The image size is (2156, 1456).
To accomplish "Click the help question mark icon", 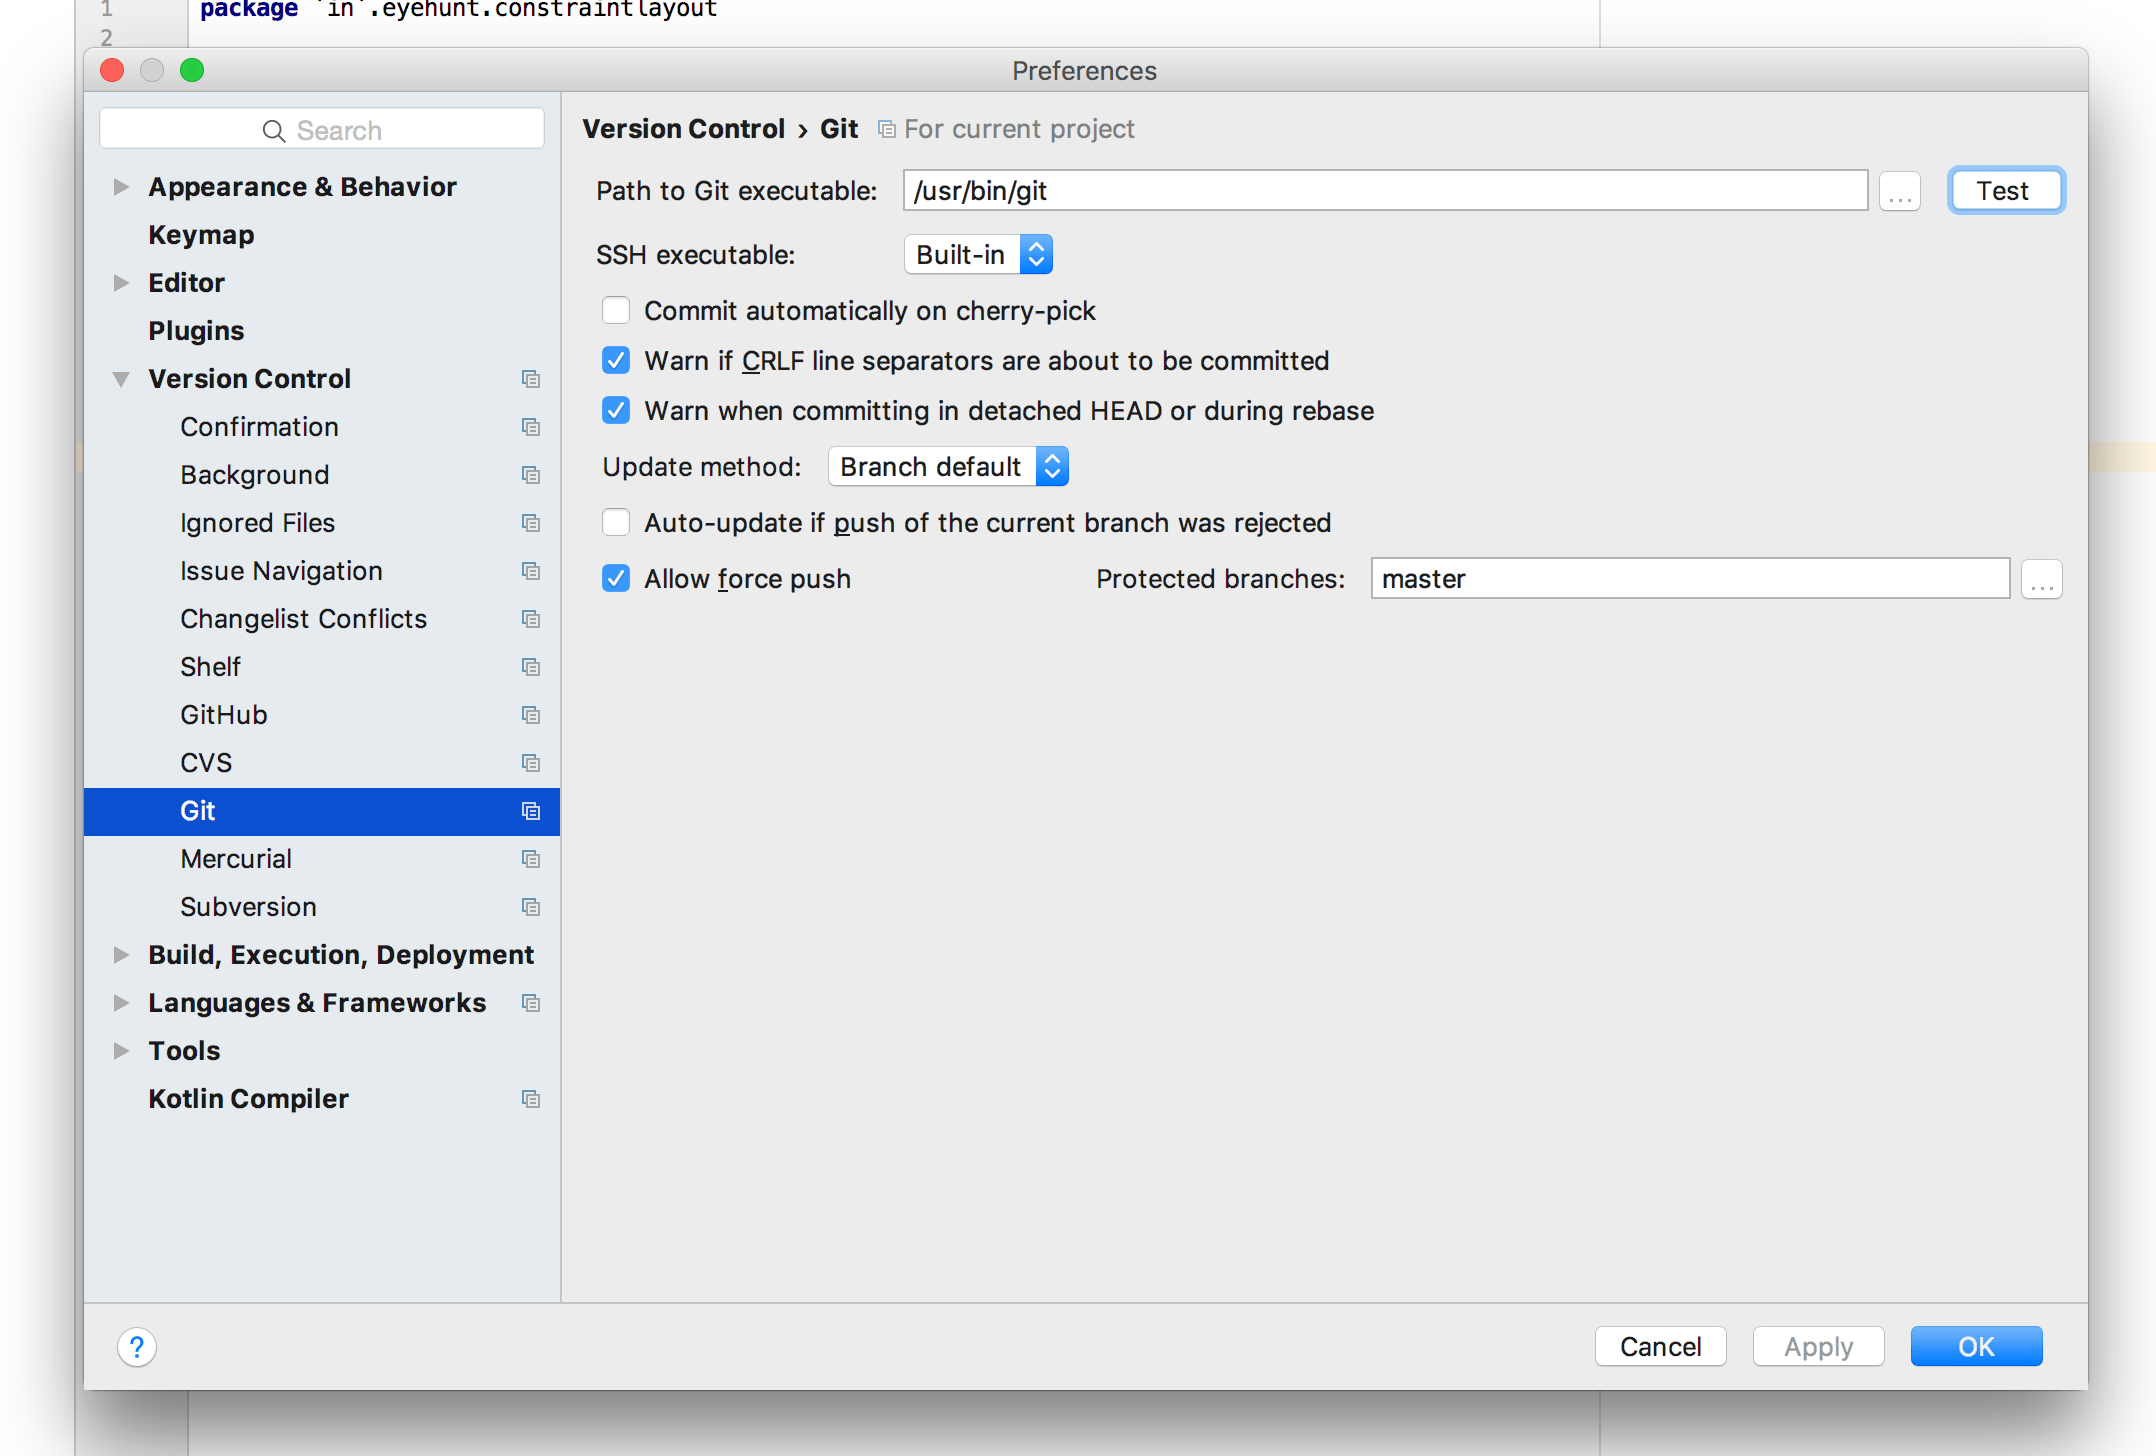I will pos(137,1346).
